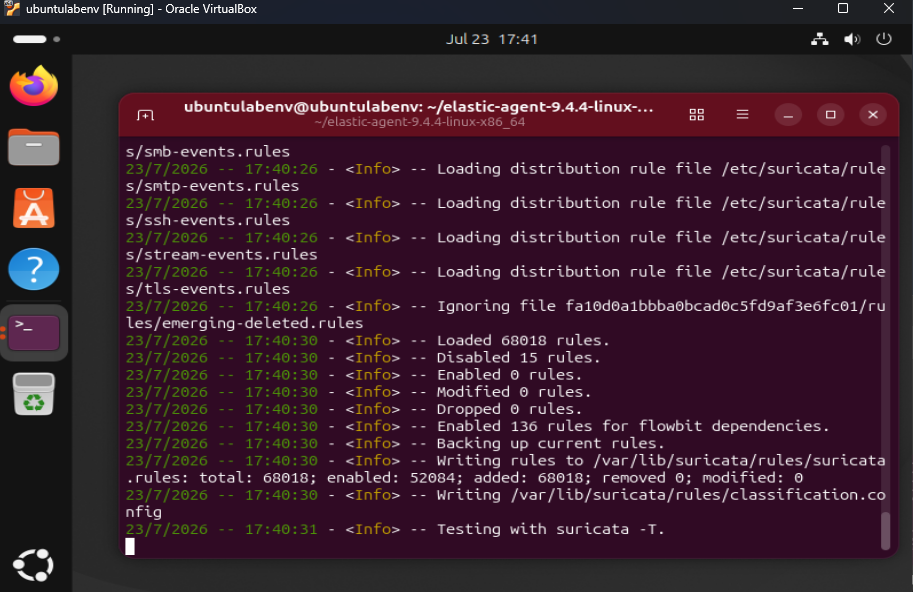
Task: Click the 'Disabled 15 rules.' line
Action: [x=518, y=357]
